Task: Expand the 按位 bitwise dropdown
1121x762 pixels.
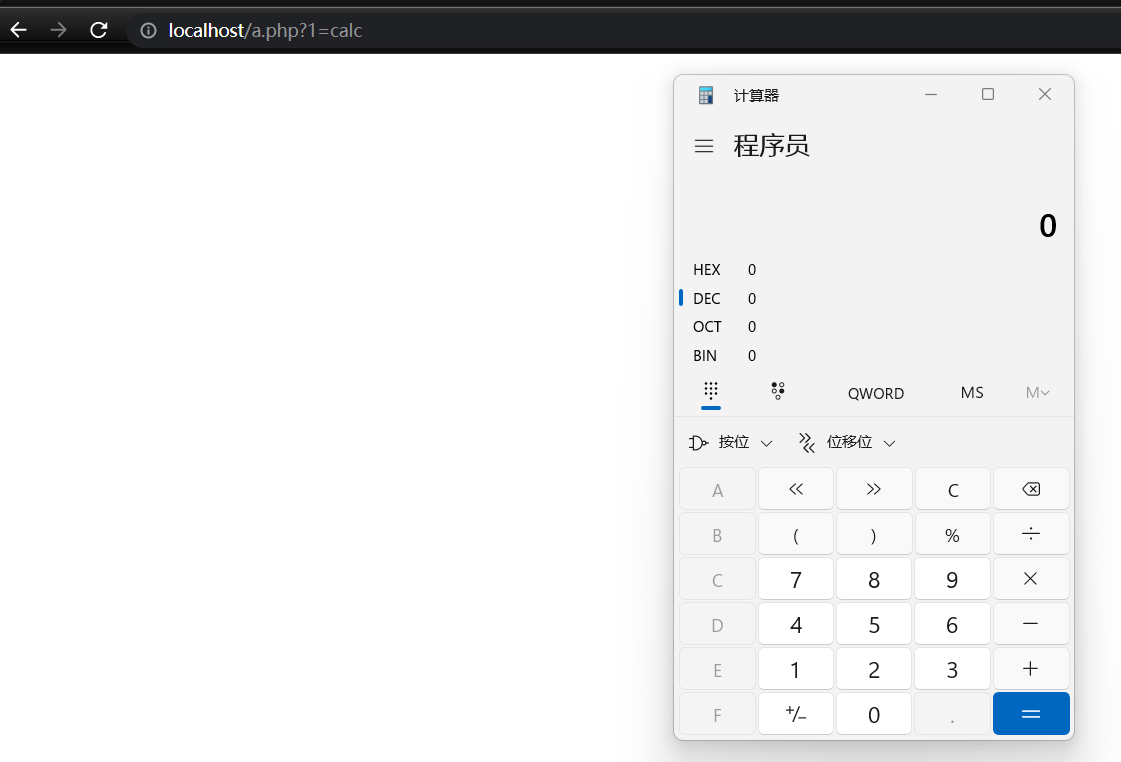Action: 731,442
